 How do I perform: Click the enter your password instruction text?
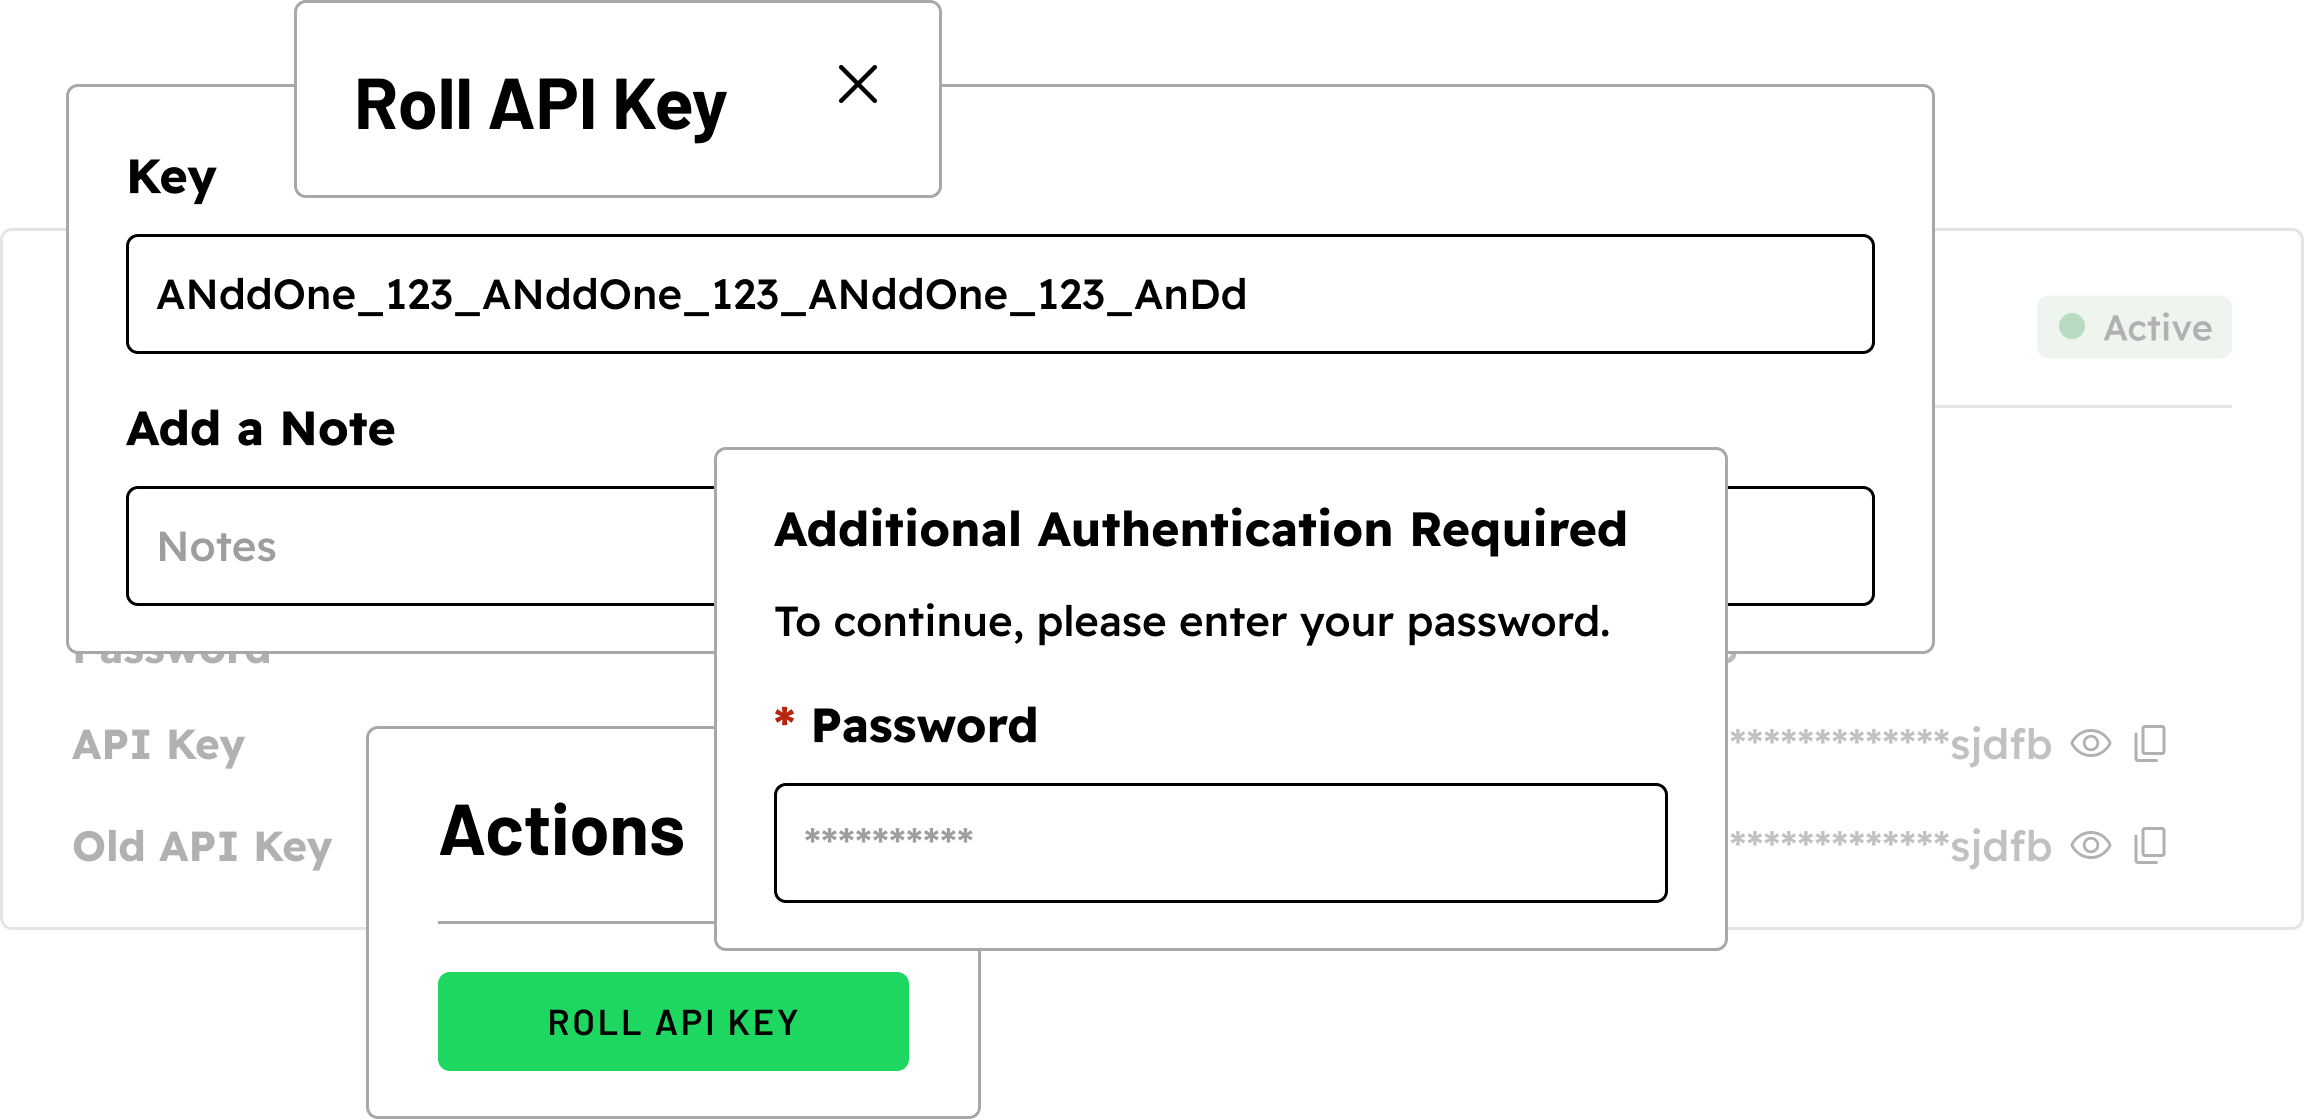tap(1192, 622)
